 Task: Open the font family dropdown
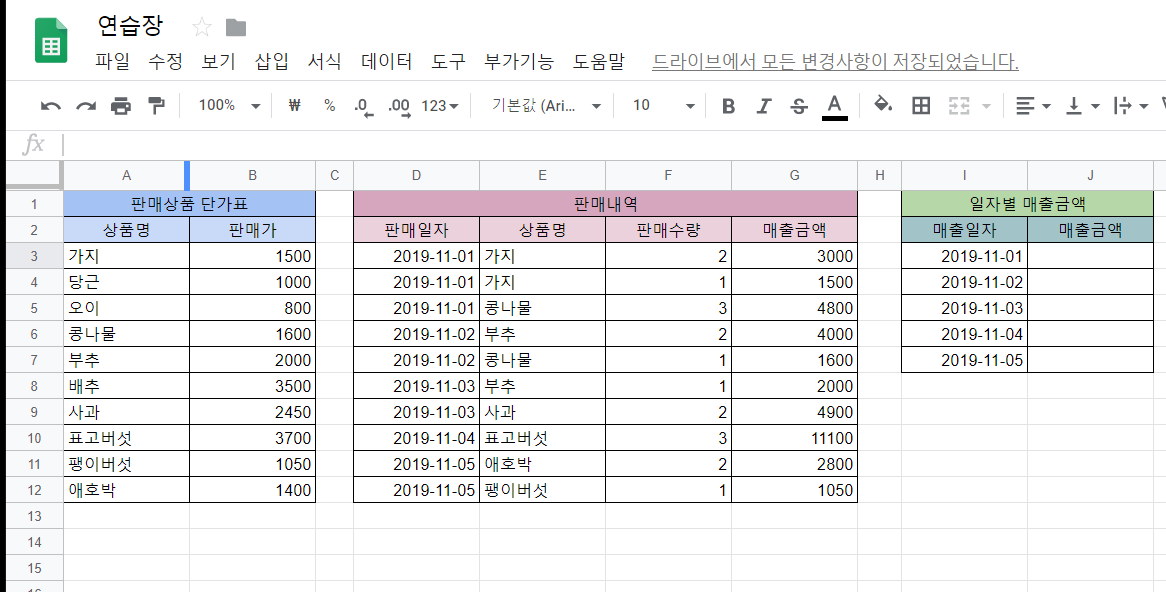[546, 106]
